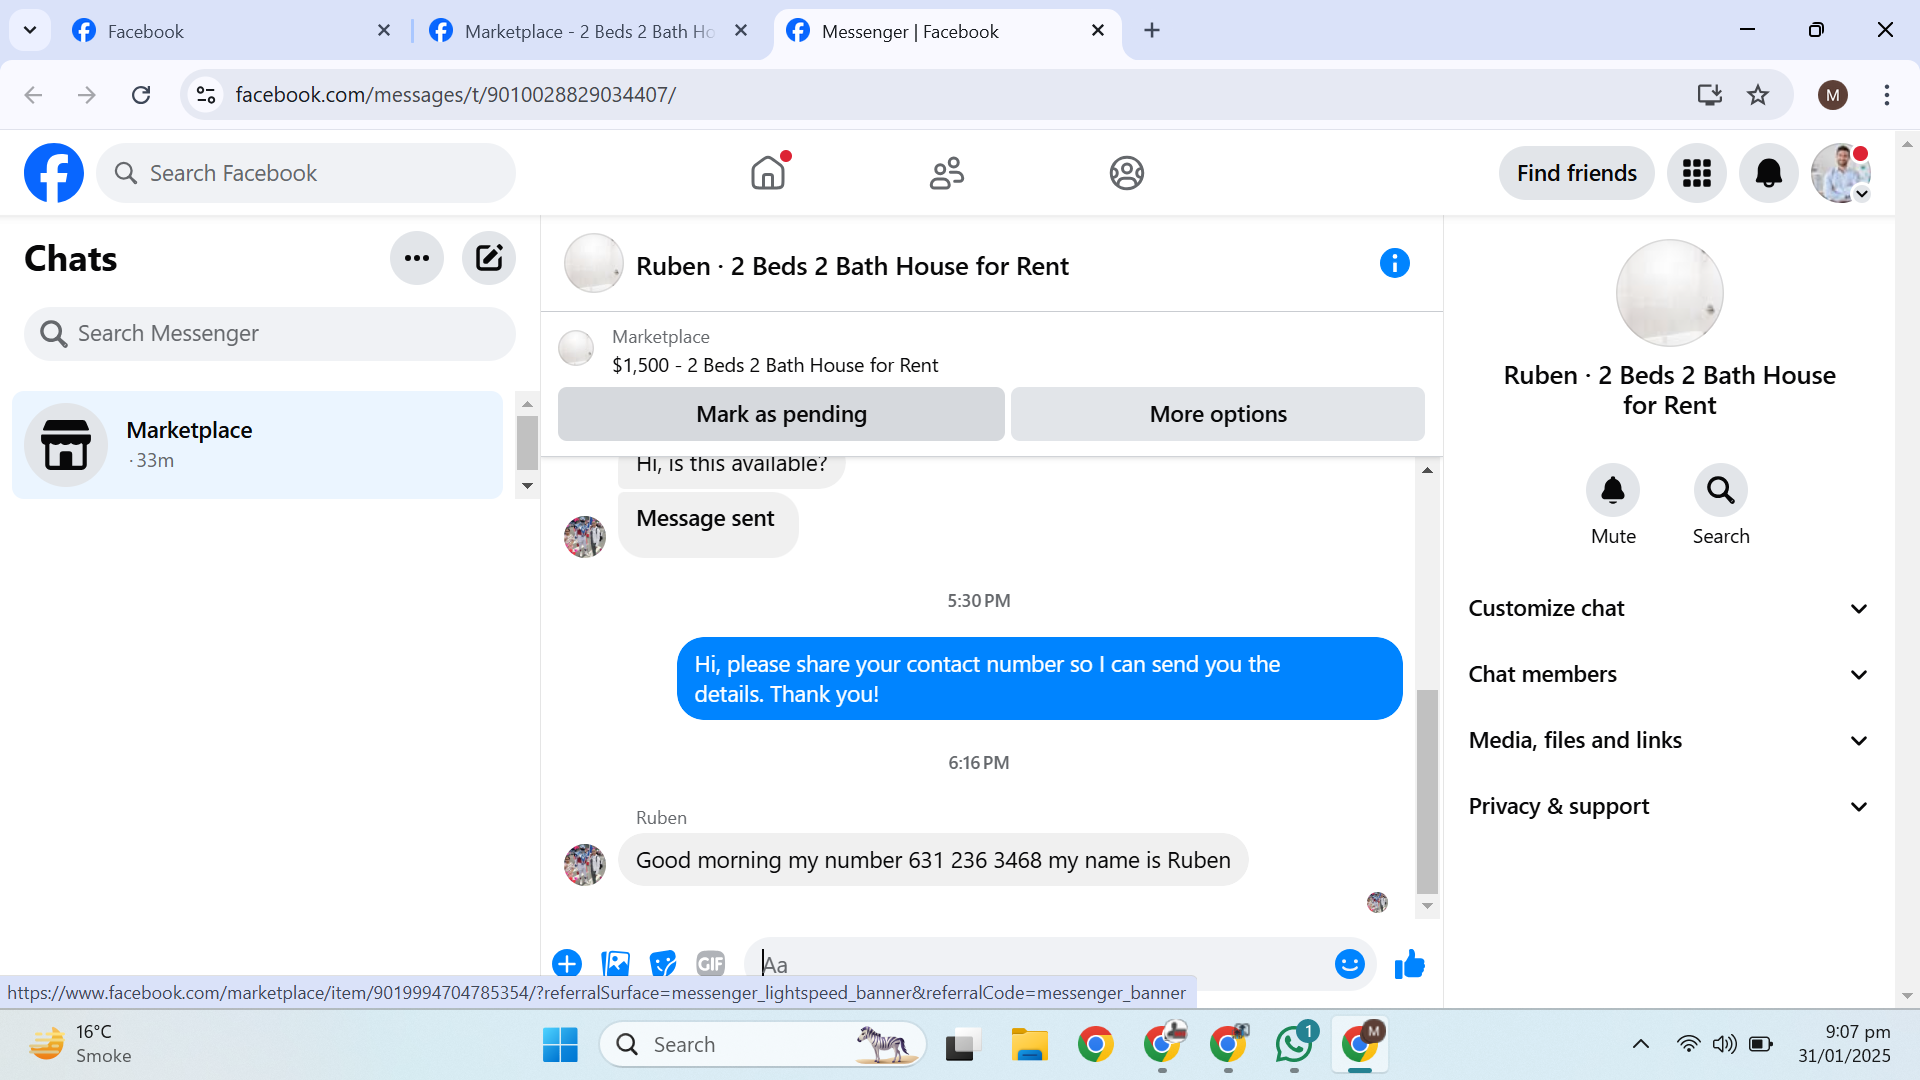Click the listing thumbnail in right panel

(x=1669, y=293)
